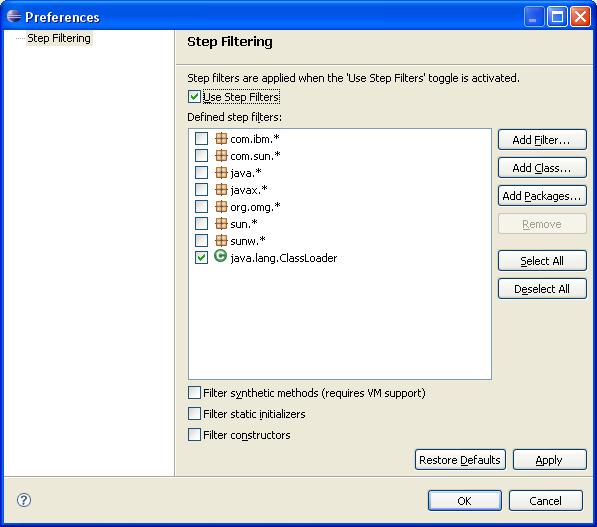Minimize the Preferences window
This screenshot has width=597, height=527.
tap(533, 16)
